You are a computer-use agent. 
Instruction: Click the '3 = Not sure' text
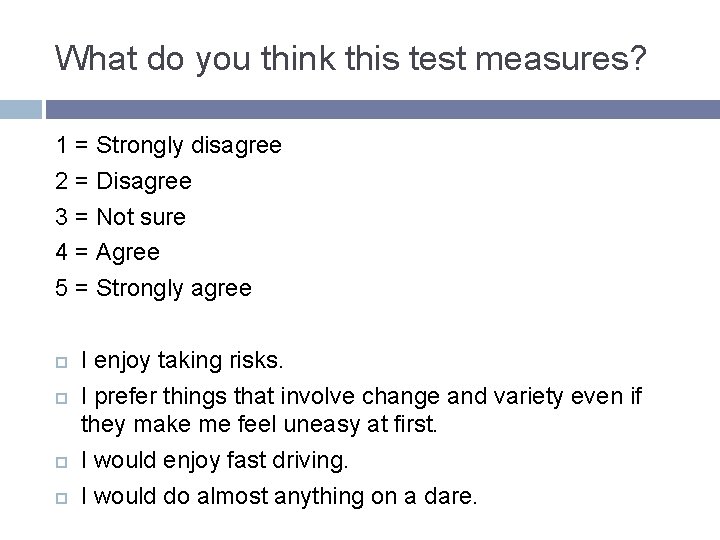point(121,217)
